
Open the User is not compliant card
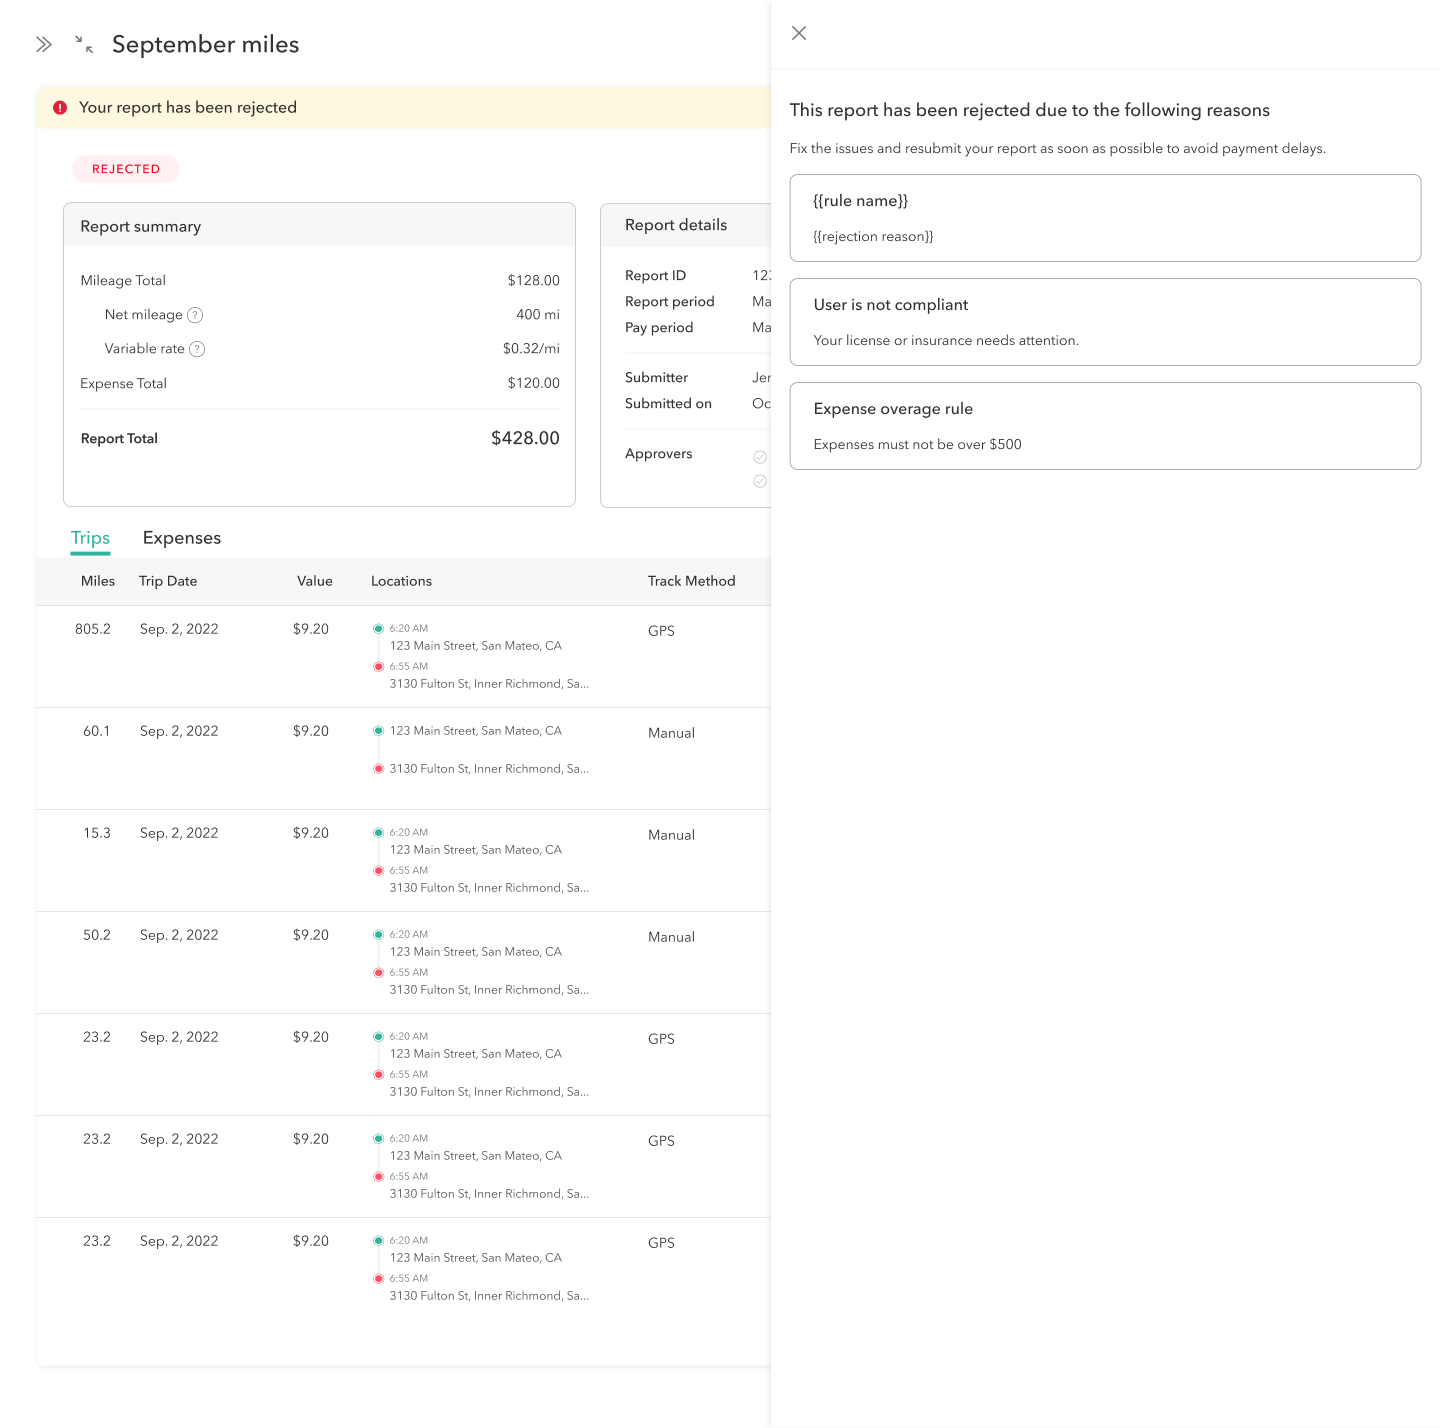[1105, 322]
